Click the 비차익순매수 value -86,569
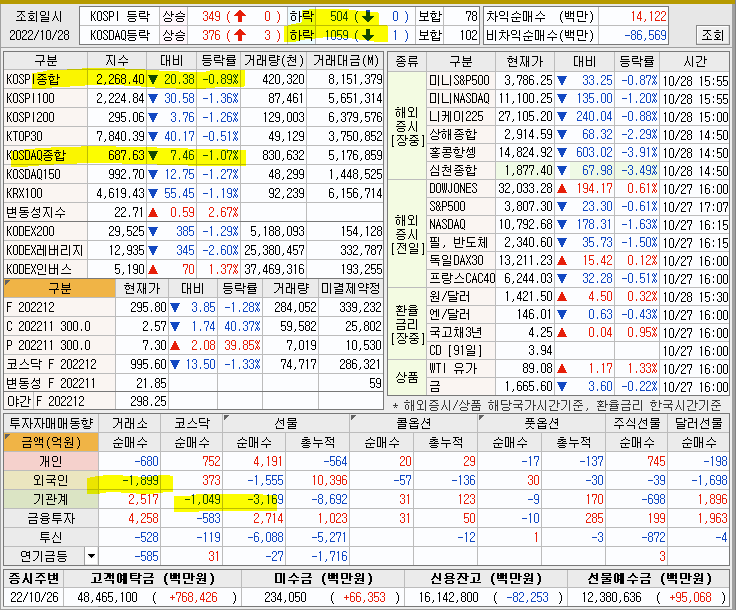 [645, 35]
